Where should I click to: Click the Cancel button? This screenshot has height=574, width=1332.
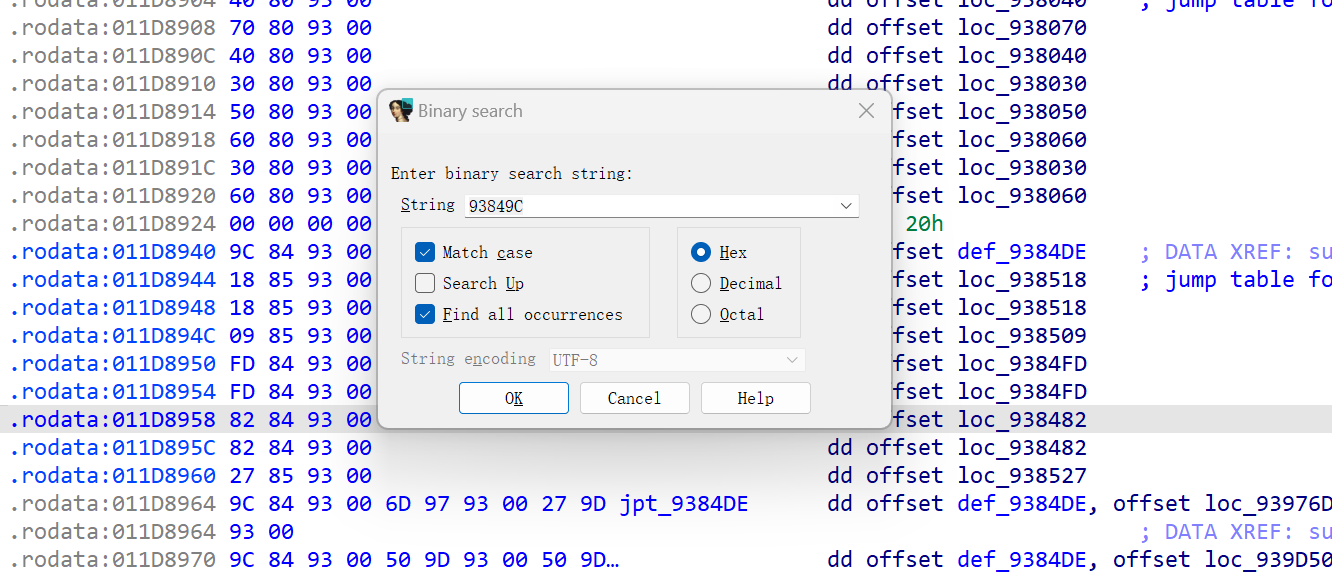click(x=634, y=398)
